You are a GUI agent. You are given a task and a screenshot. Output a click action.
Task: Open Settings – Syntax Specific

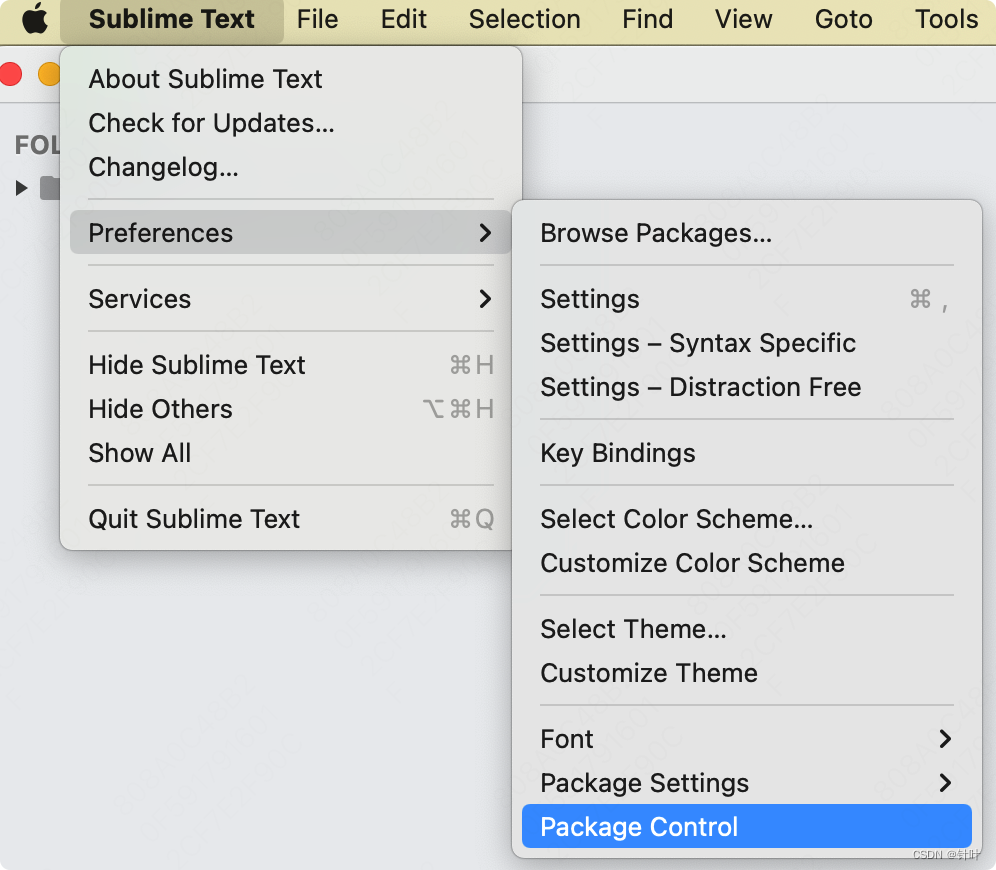(698, 343)
